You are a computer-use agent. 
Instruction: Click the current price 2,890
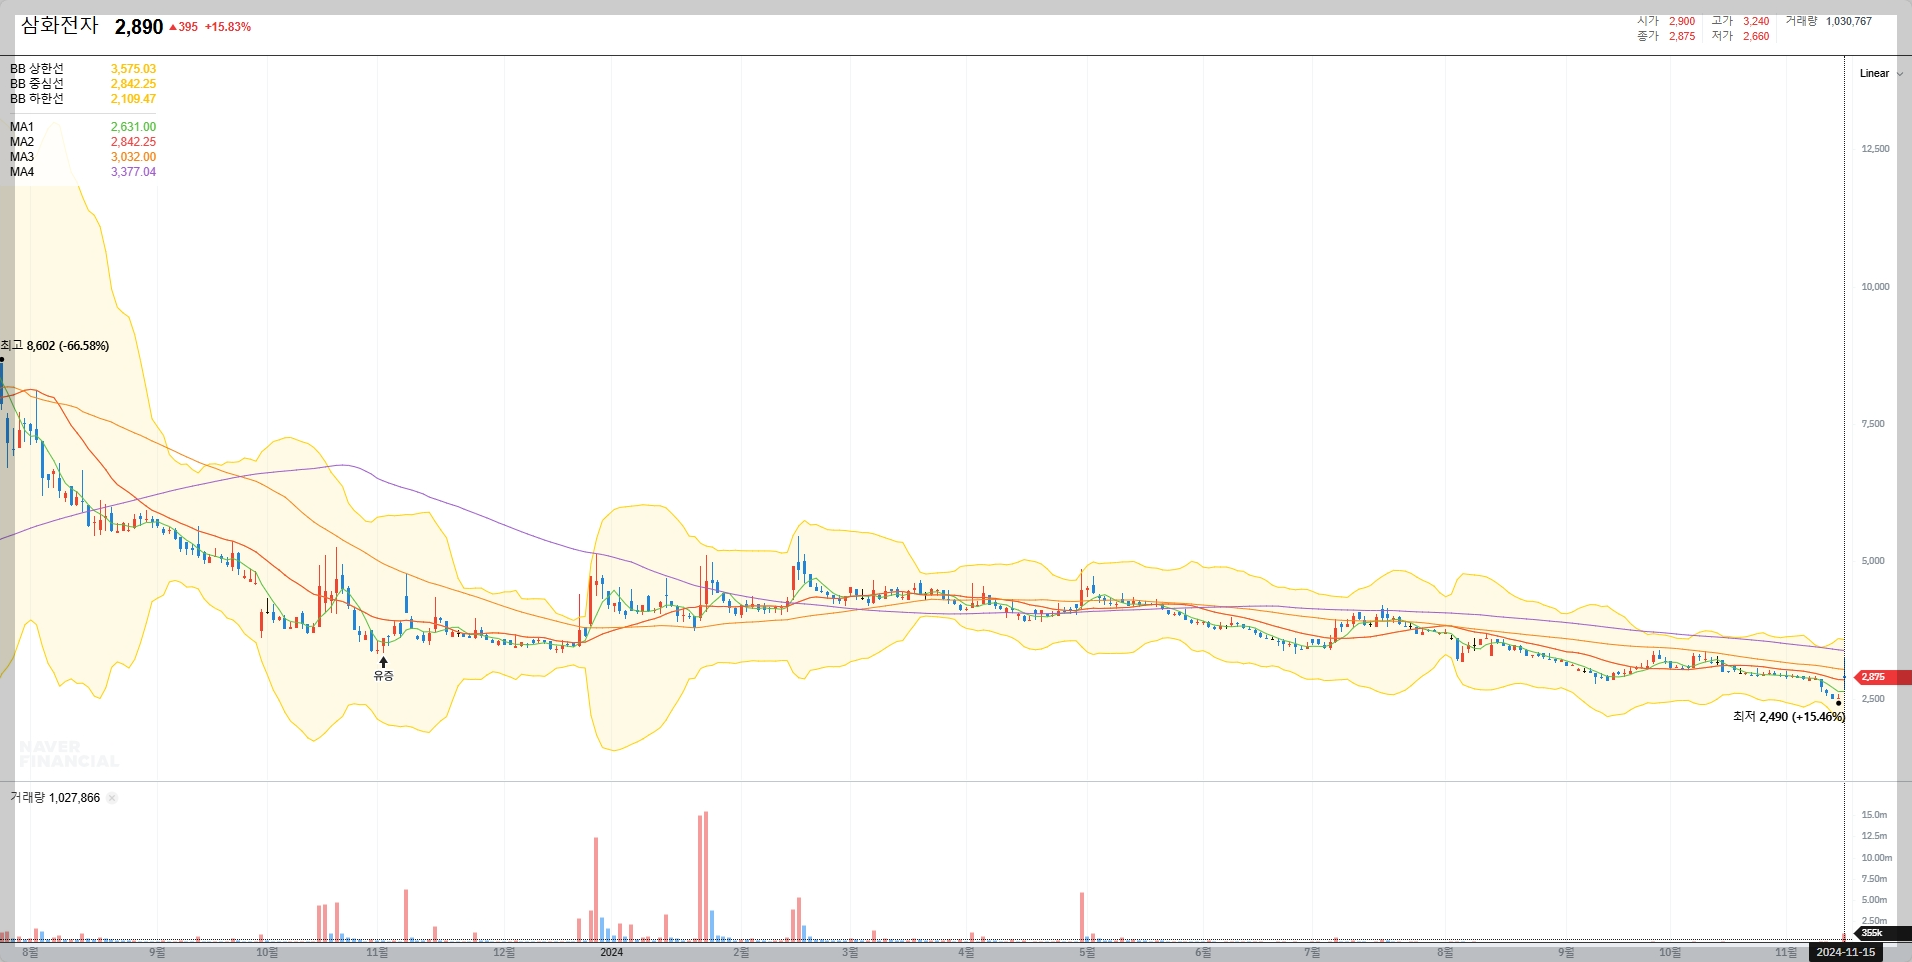click(139, 27)
